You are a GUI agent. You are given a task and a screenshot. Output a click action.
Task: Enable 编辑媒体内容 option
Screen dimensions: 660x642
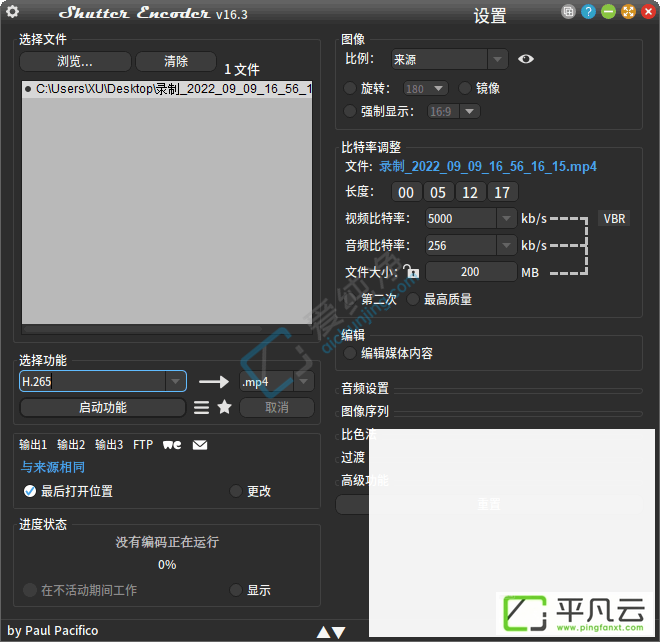click(x=350, y=353)
